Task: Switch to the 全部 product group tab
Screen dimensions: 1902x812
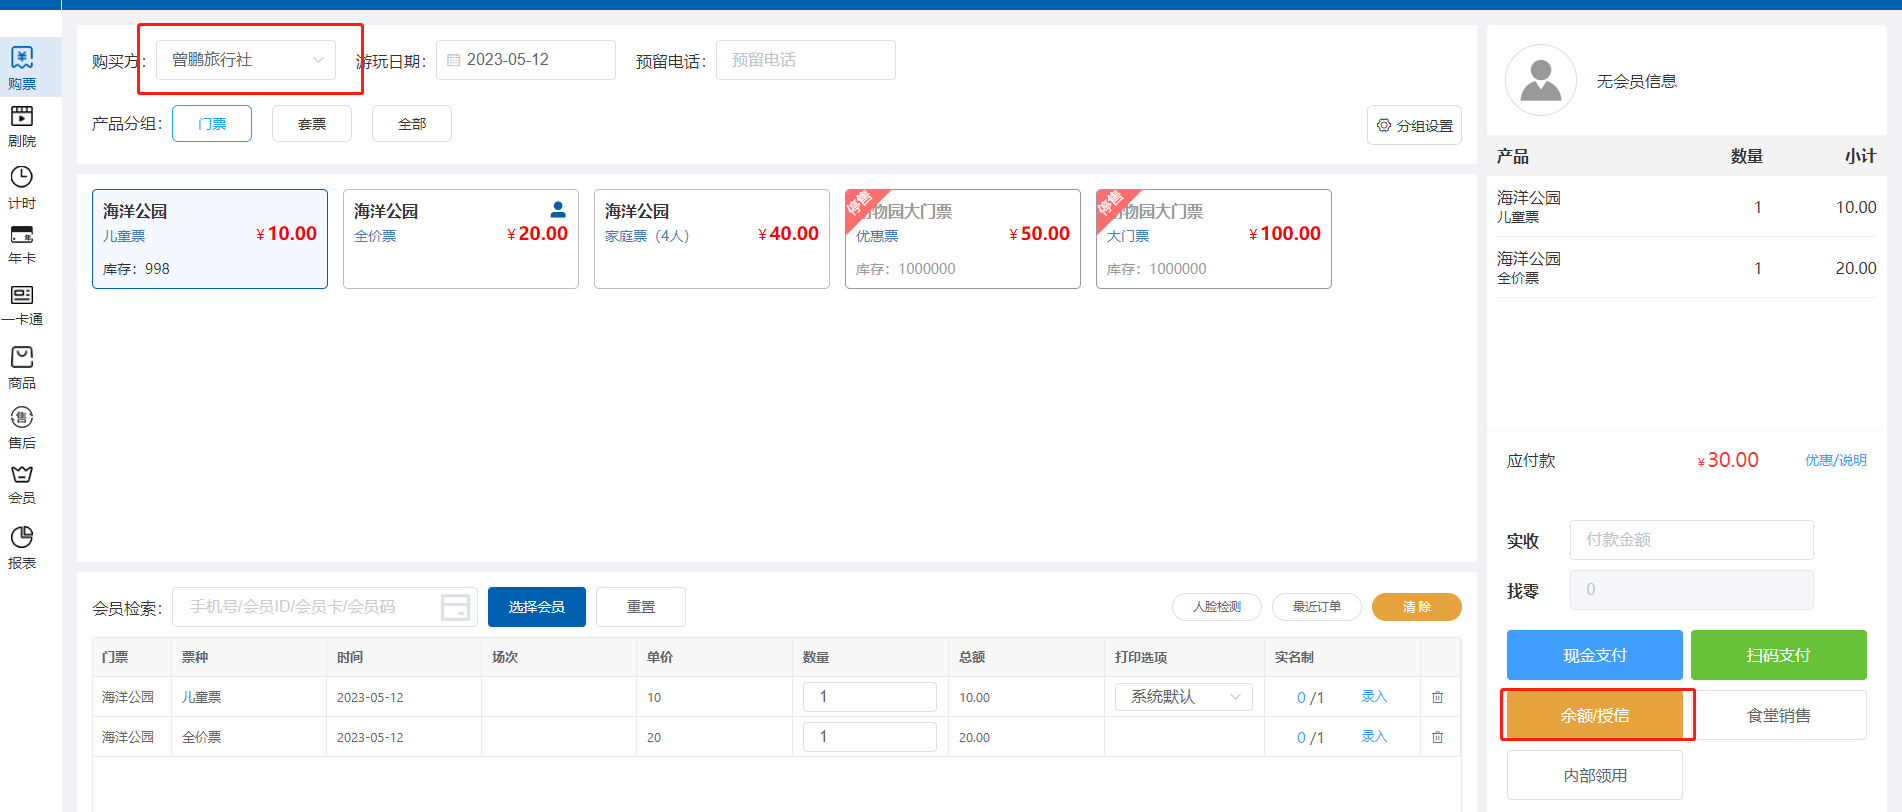Action: [x=412, y=124]
